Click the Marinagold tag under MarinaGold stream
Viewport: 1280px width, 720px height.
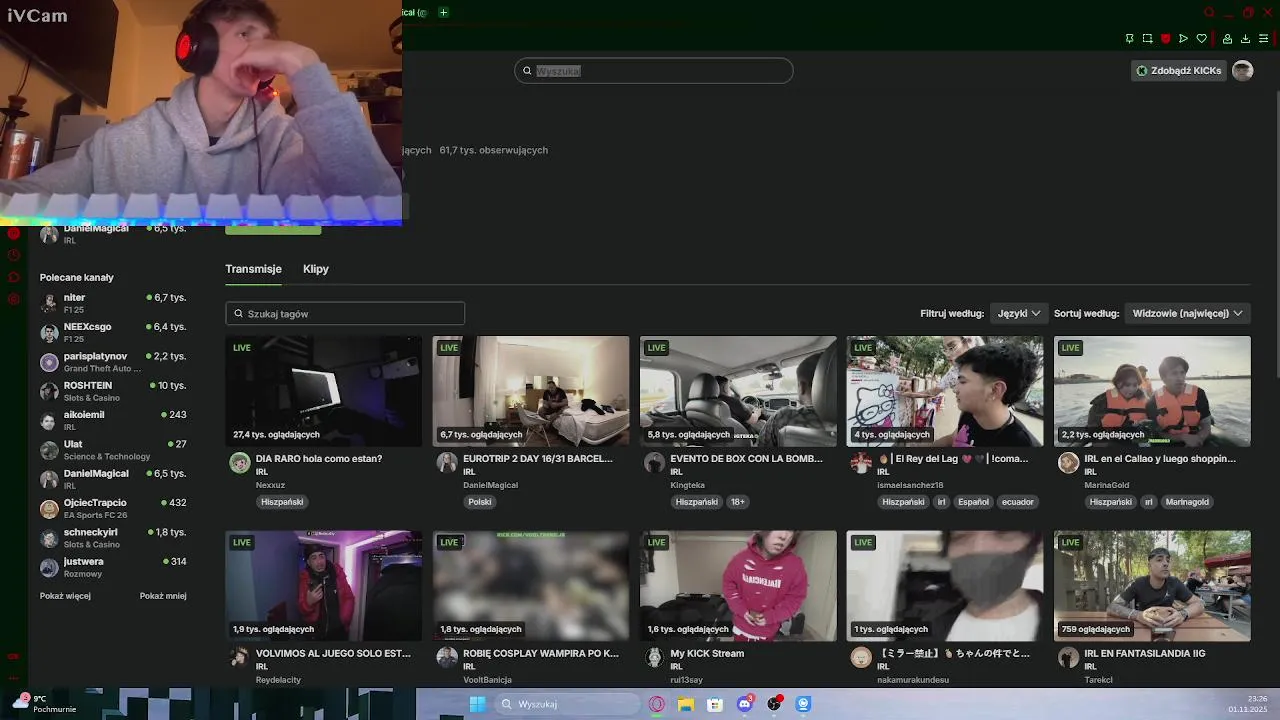click(x=1187, y=502)
